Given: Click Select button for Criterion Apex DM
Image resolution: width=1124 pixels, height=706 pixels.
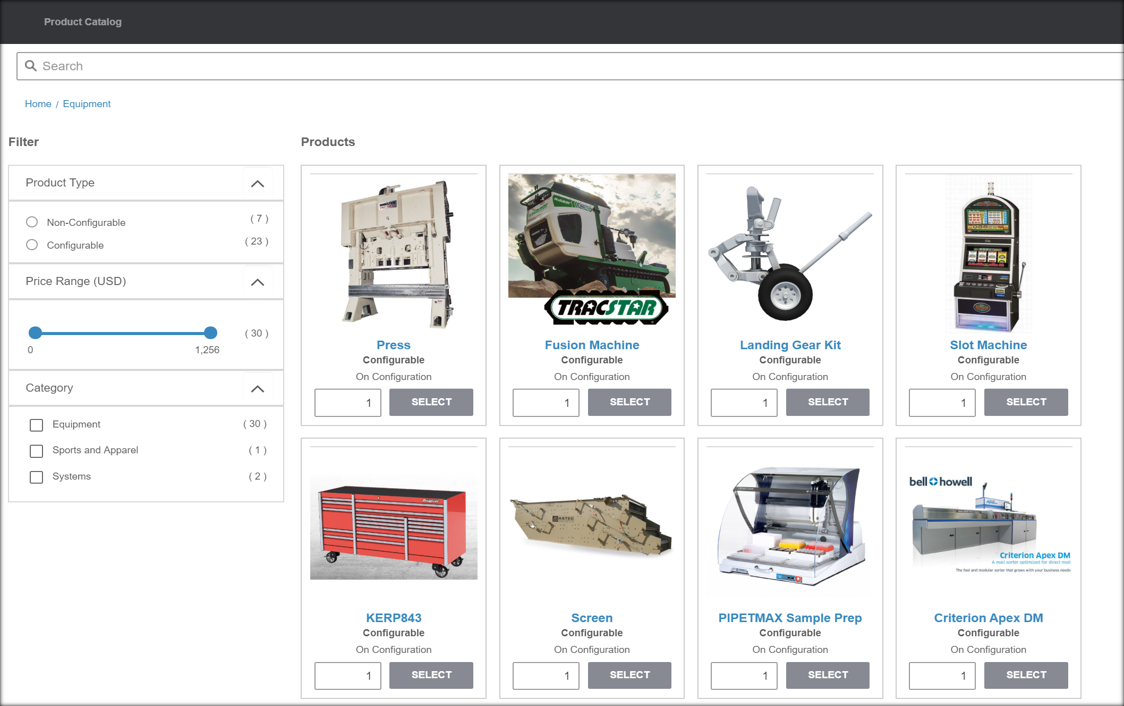Looking at the screenshot, I should click(1026, 675).
